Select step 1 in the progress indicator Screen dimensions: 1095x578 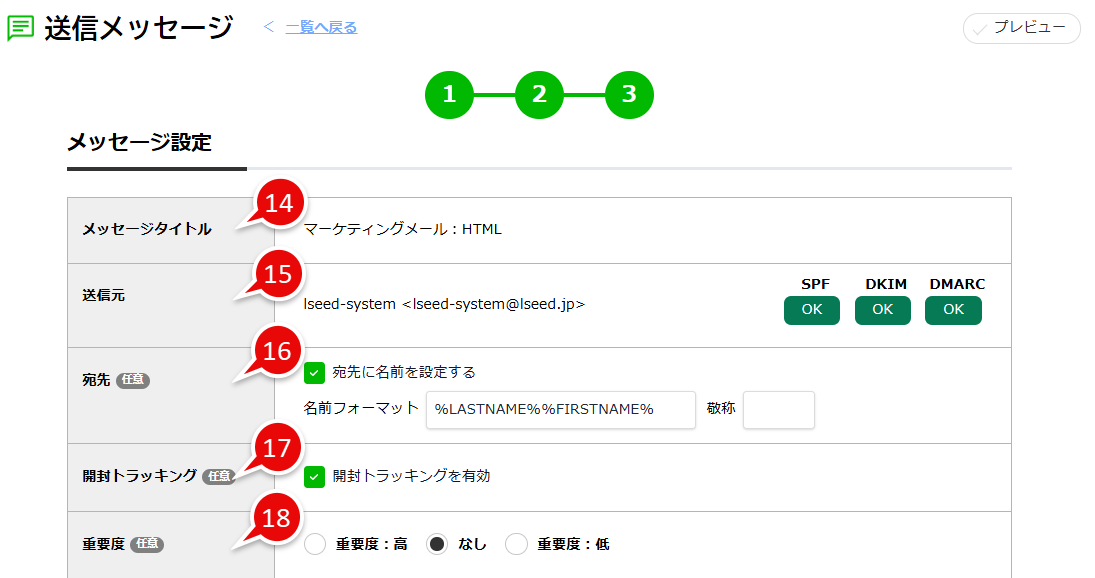(x=449, y=95)
